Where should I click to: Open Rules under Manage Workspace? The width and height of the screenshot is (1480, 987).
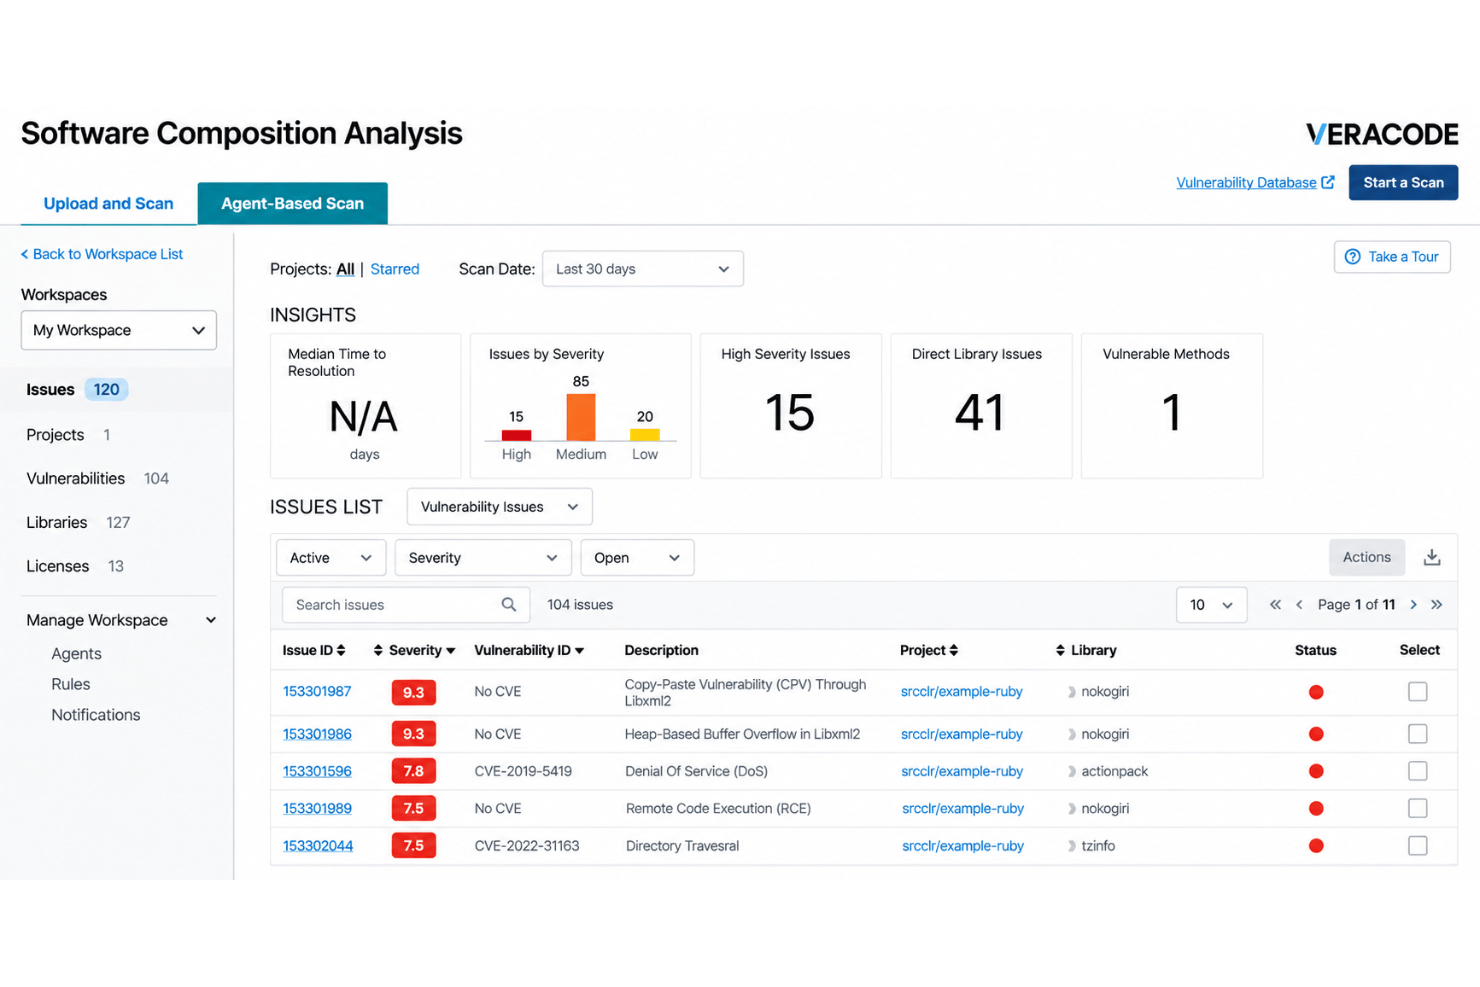(70, 684)
